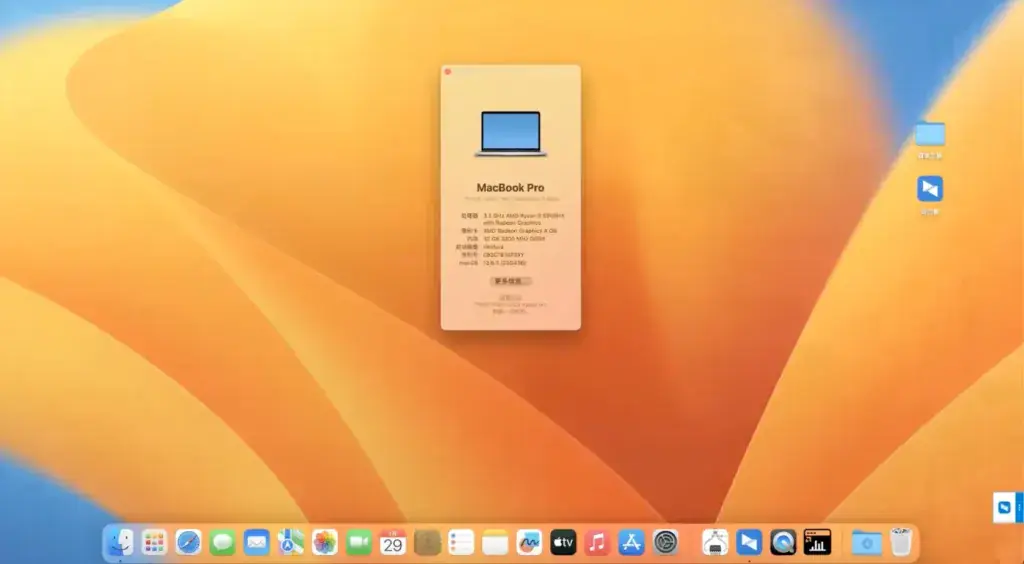Image resolution: width=1024 pixels, height=564 pixels.
Task: Click the "MacBook Pro" title text
Action: tap(511, 187)
